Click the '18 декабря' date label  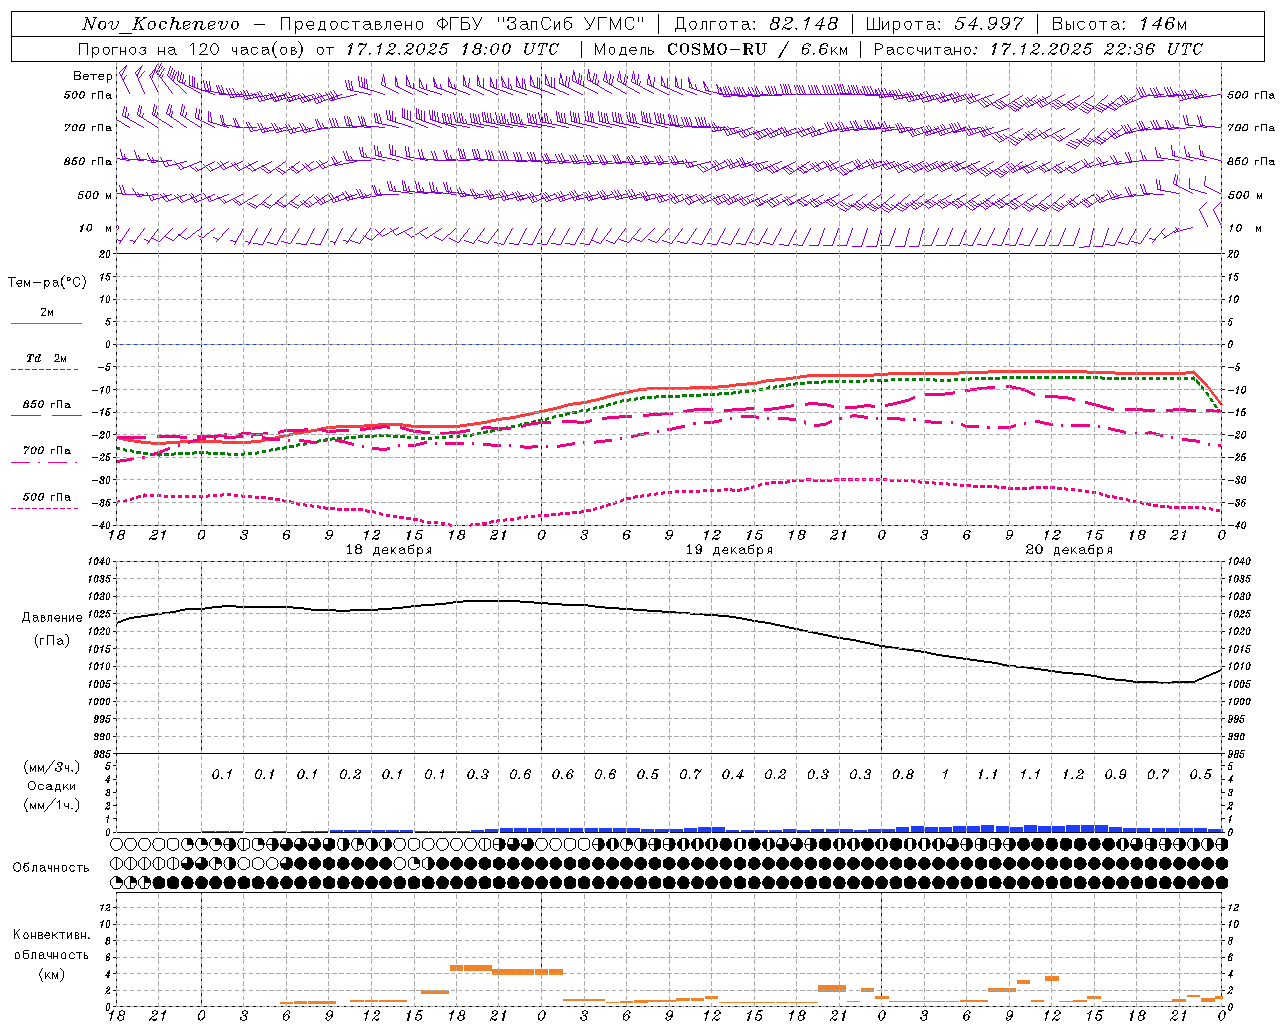(388, 550)
